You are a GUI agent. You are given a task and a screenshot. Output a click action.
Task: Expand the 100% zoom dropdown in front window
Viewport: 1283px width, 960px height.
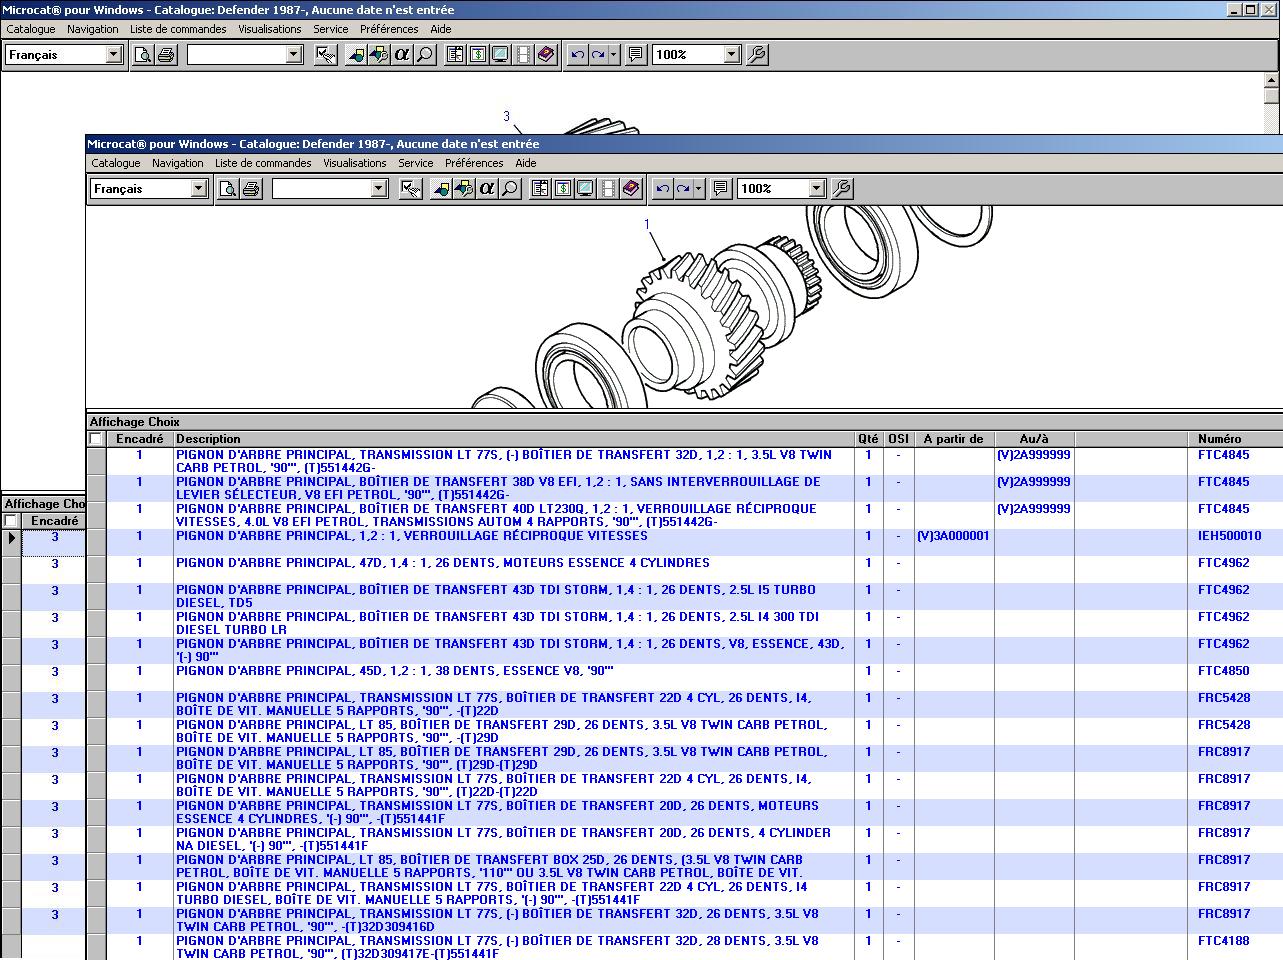816,189
